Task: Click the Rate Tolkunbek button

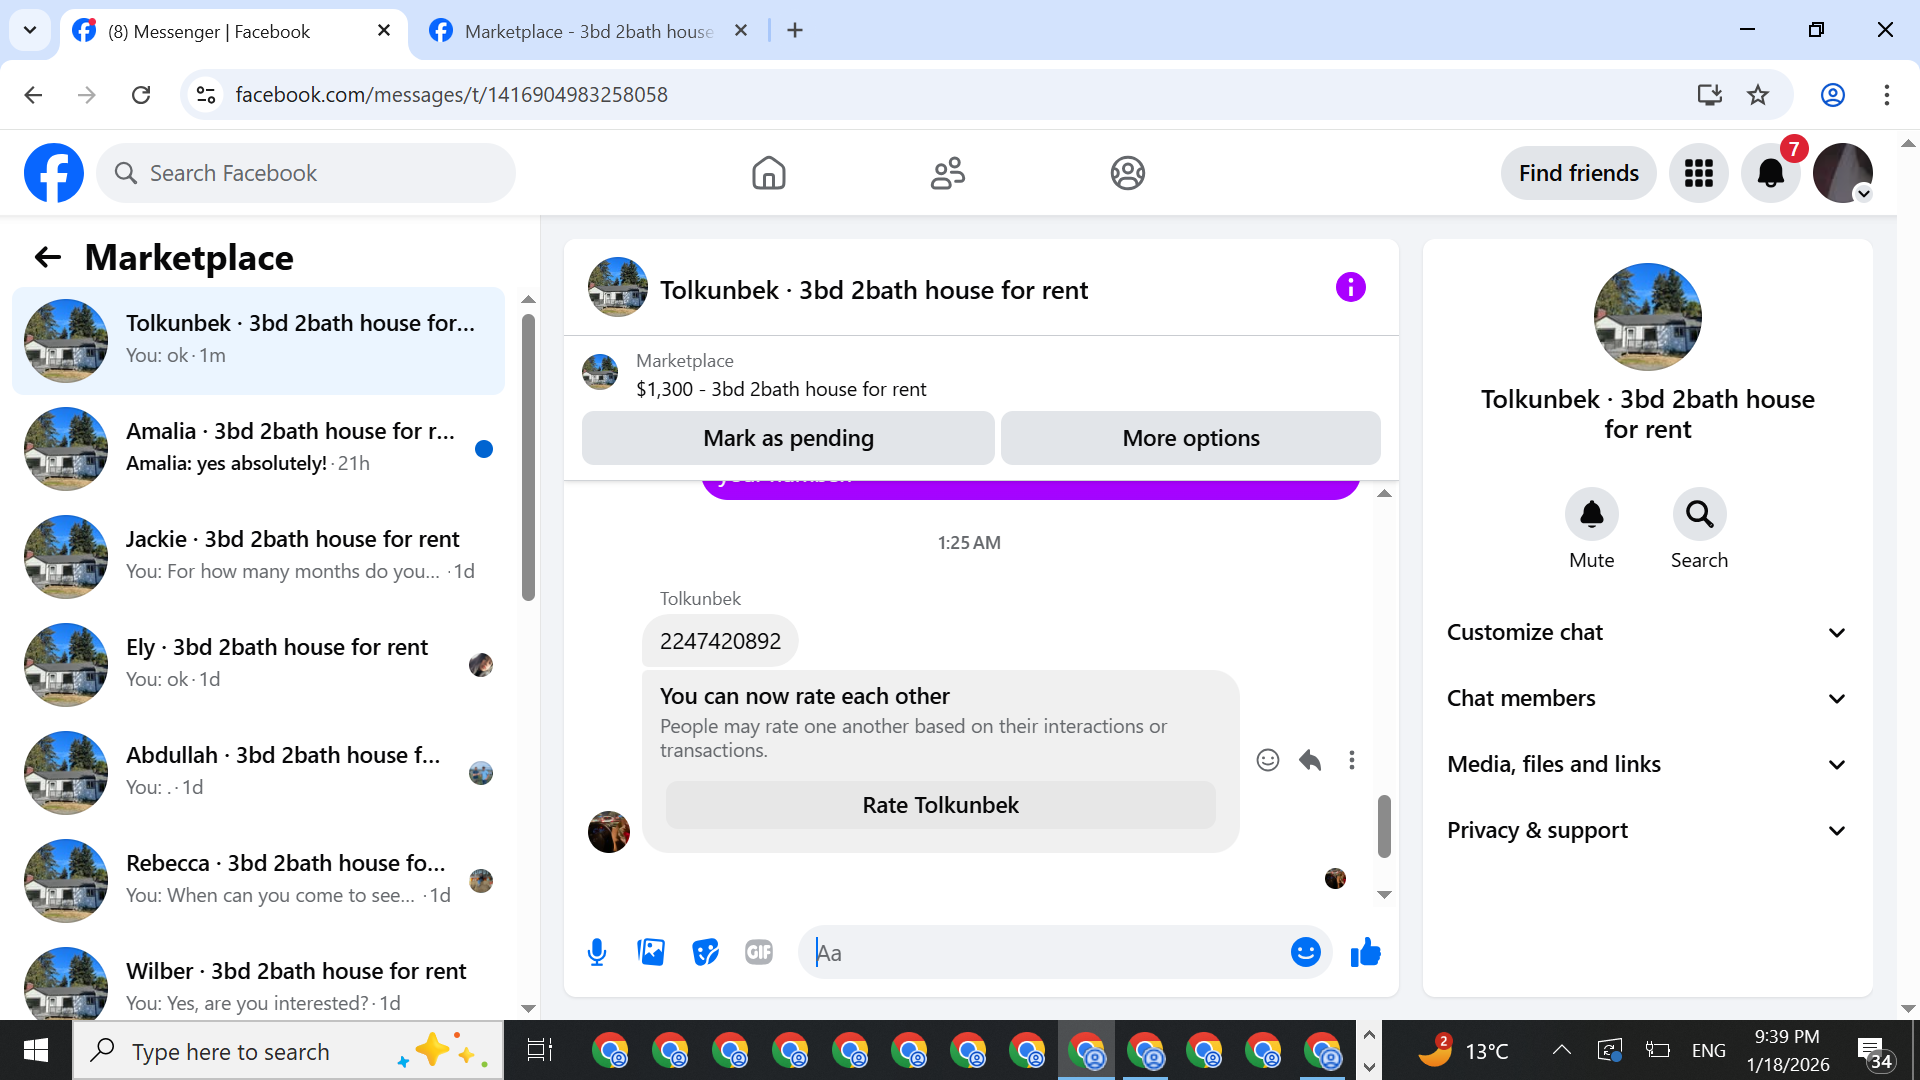Action: pyautogui.click(x=940, y=805)
